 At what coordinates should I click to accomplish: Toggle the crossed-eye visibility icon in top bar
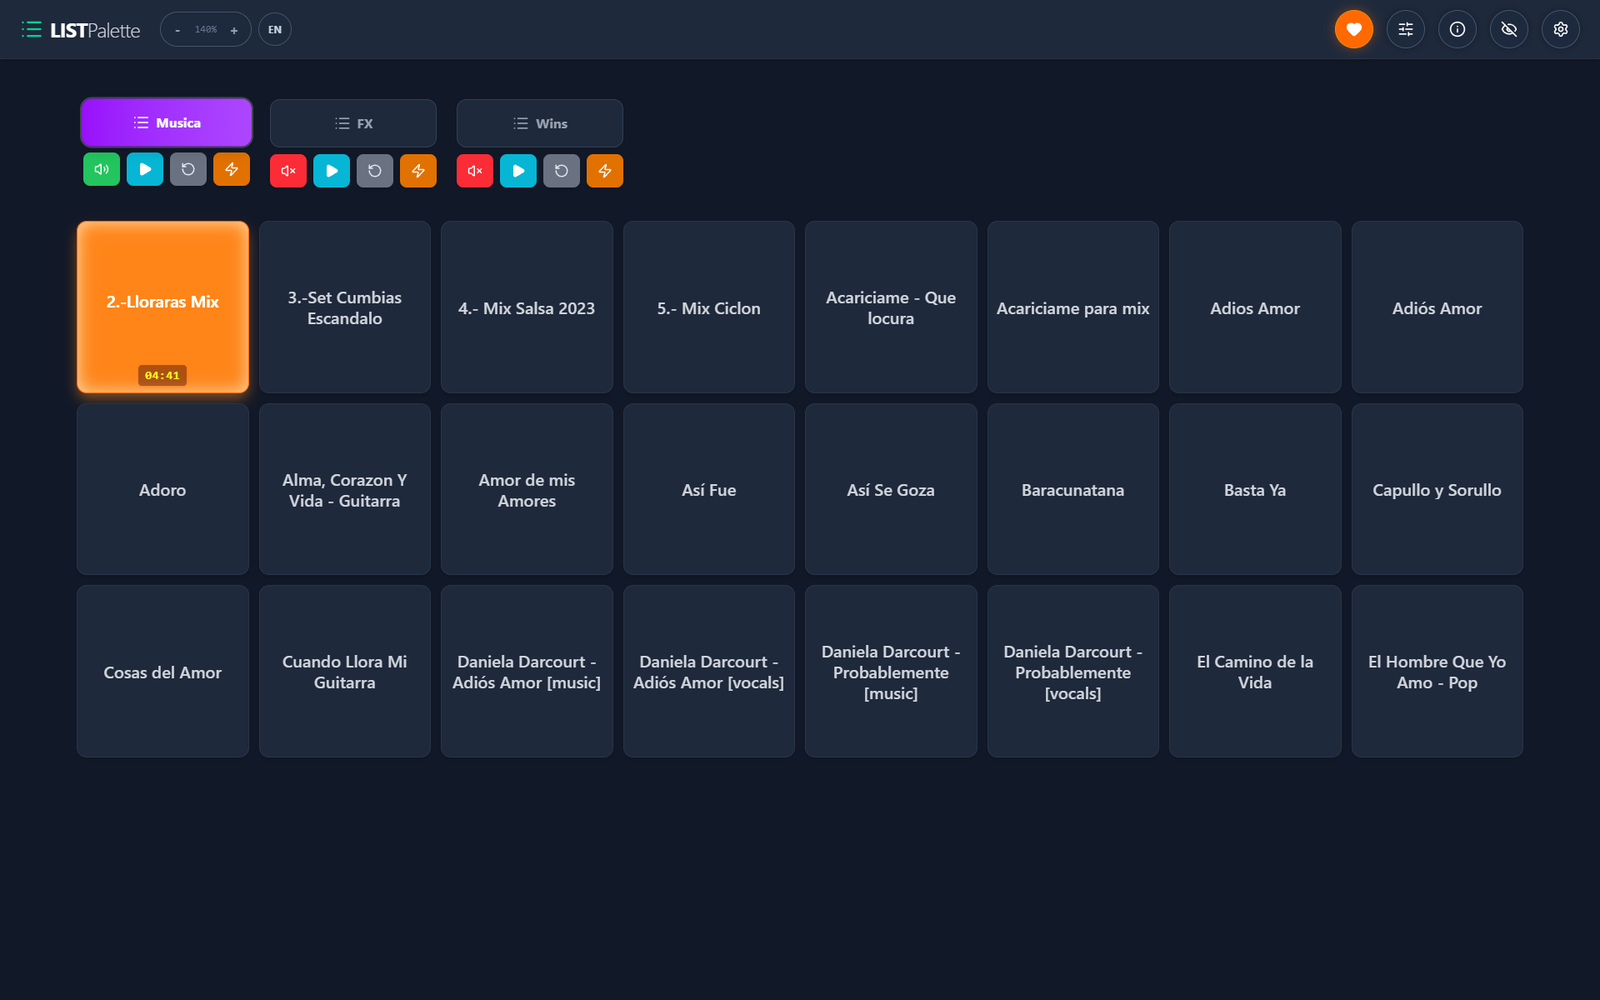pos(1508,29)
